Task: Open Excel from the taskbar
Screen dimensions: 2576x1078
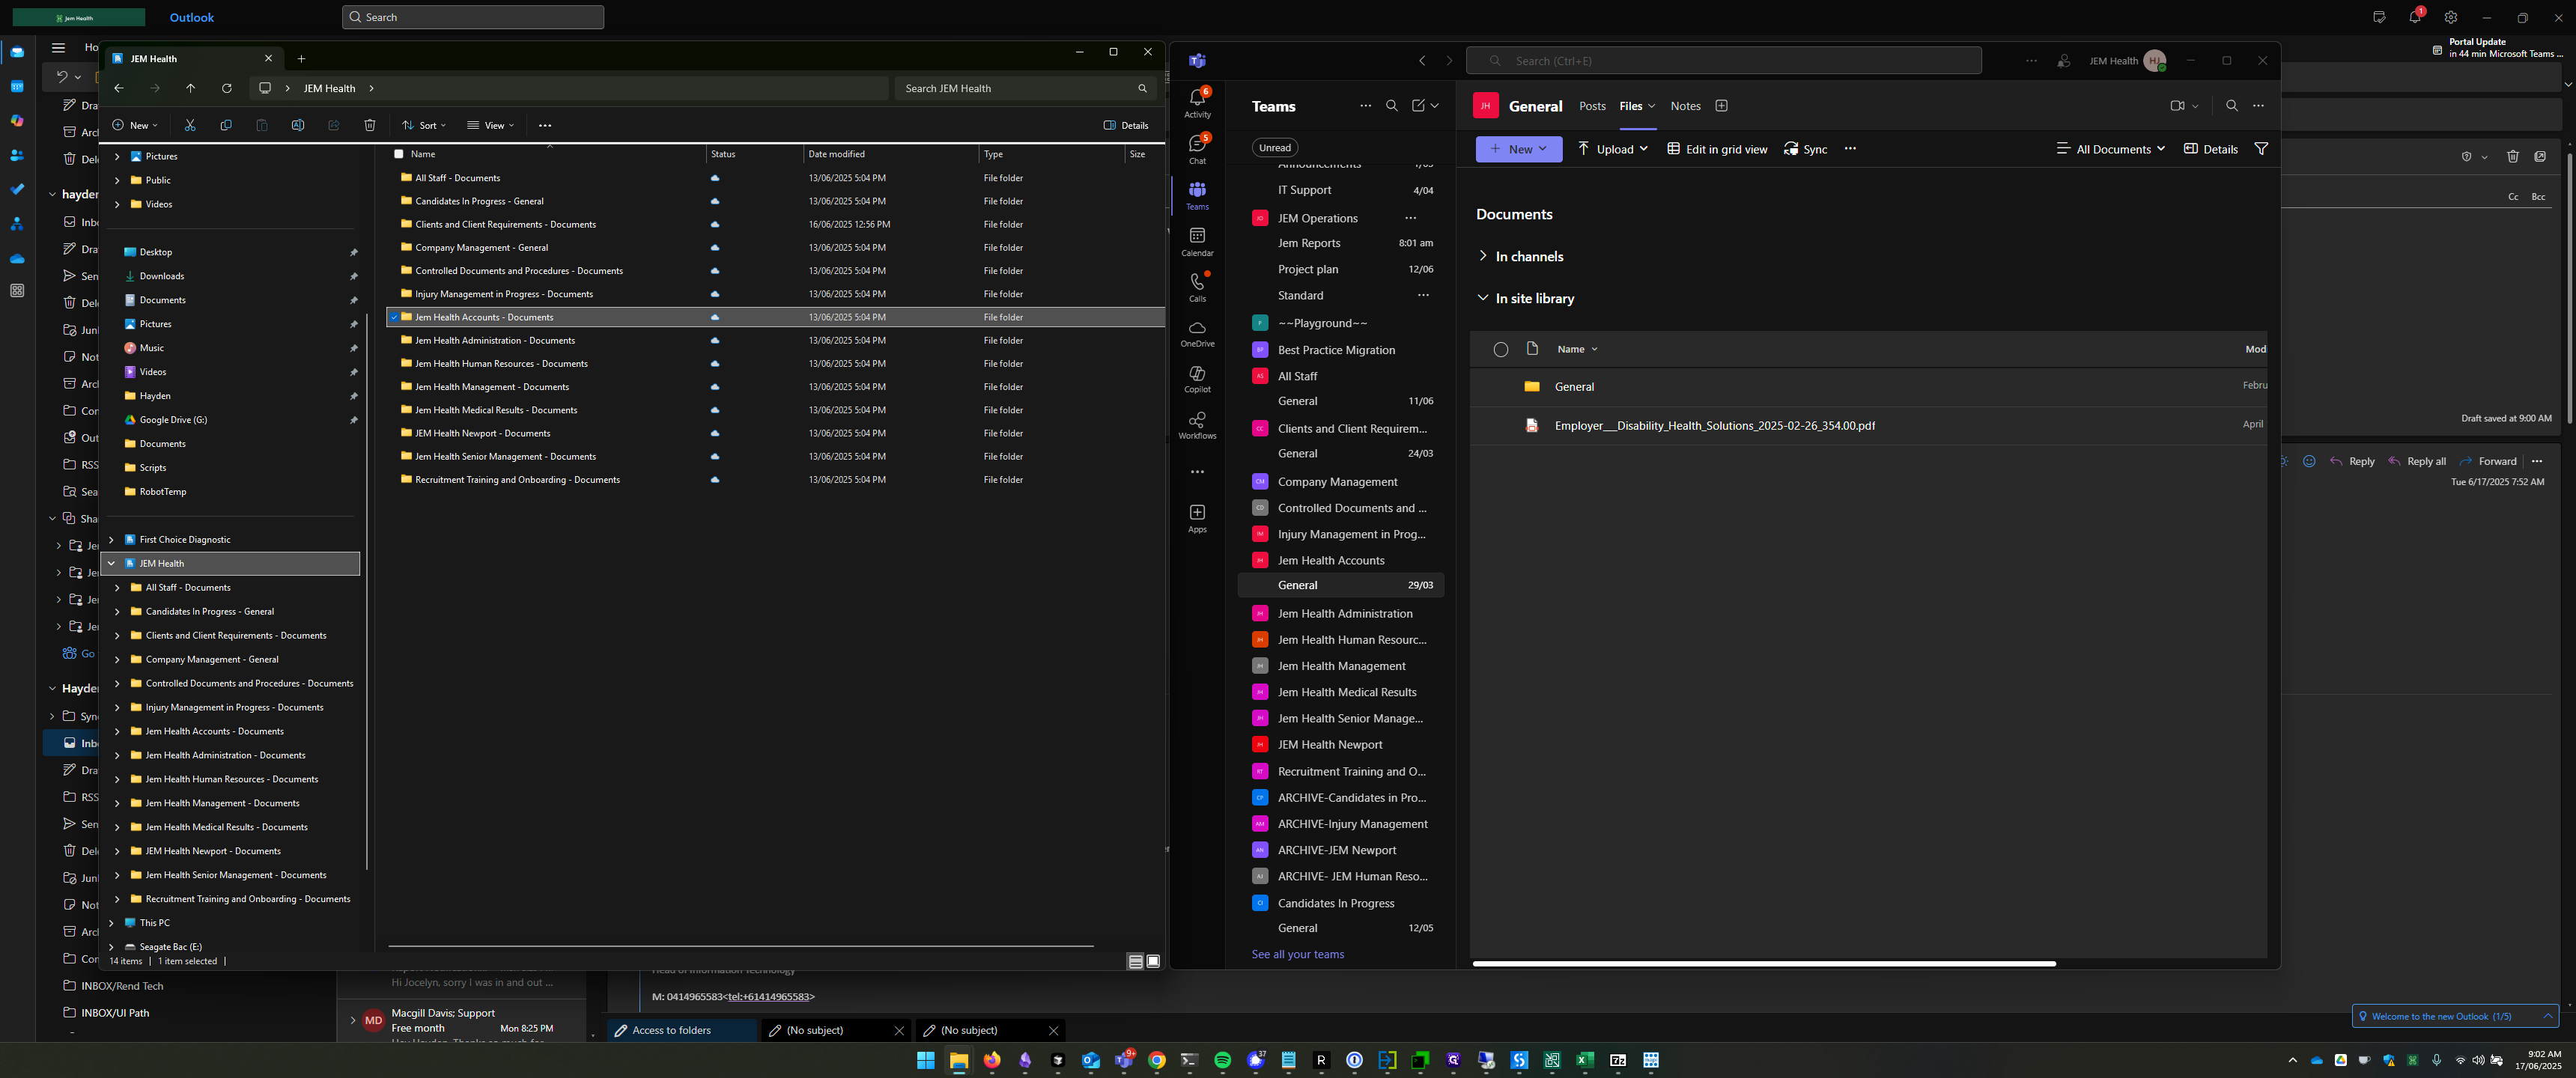Action: (1585, 1061)
